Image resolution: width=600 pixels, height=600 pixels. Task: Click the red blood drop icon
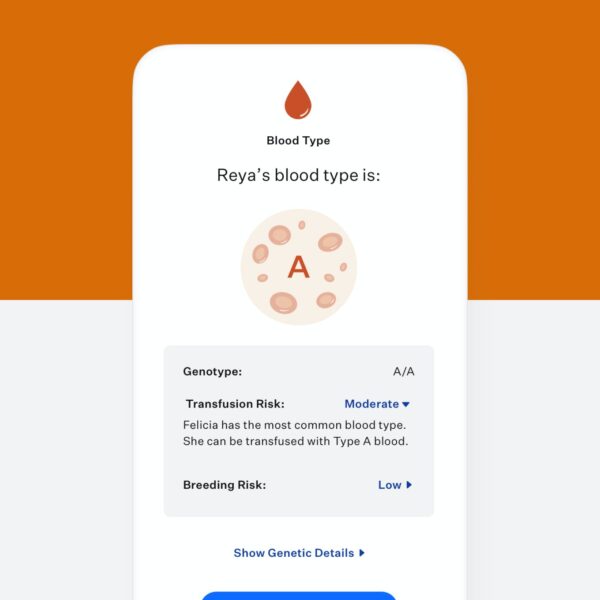coord(298,100)
